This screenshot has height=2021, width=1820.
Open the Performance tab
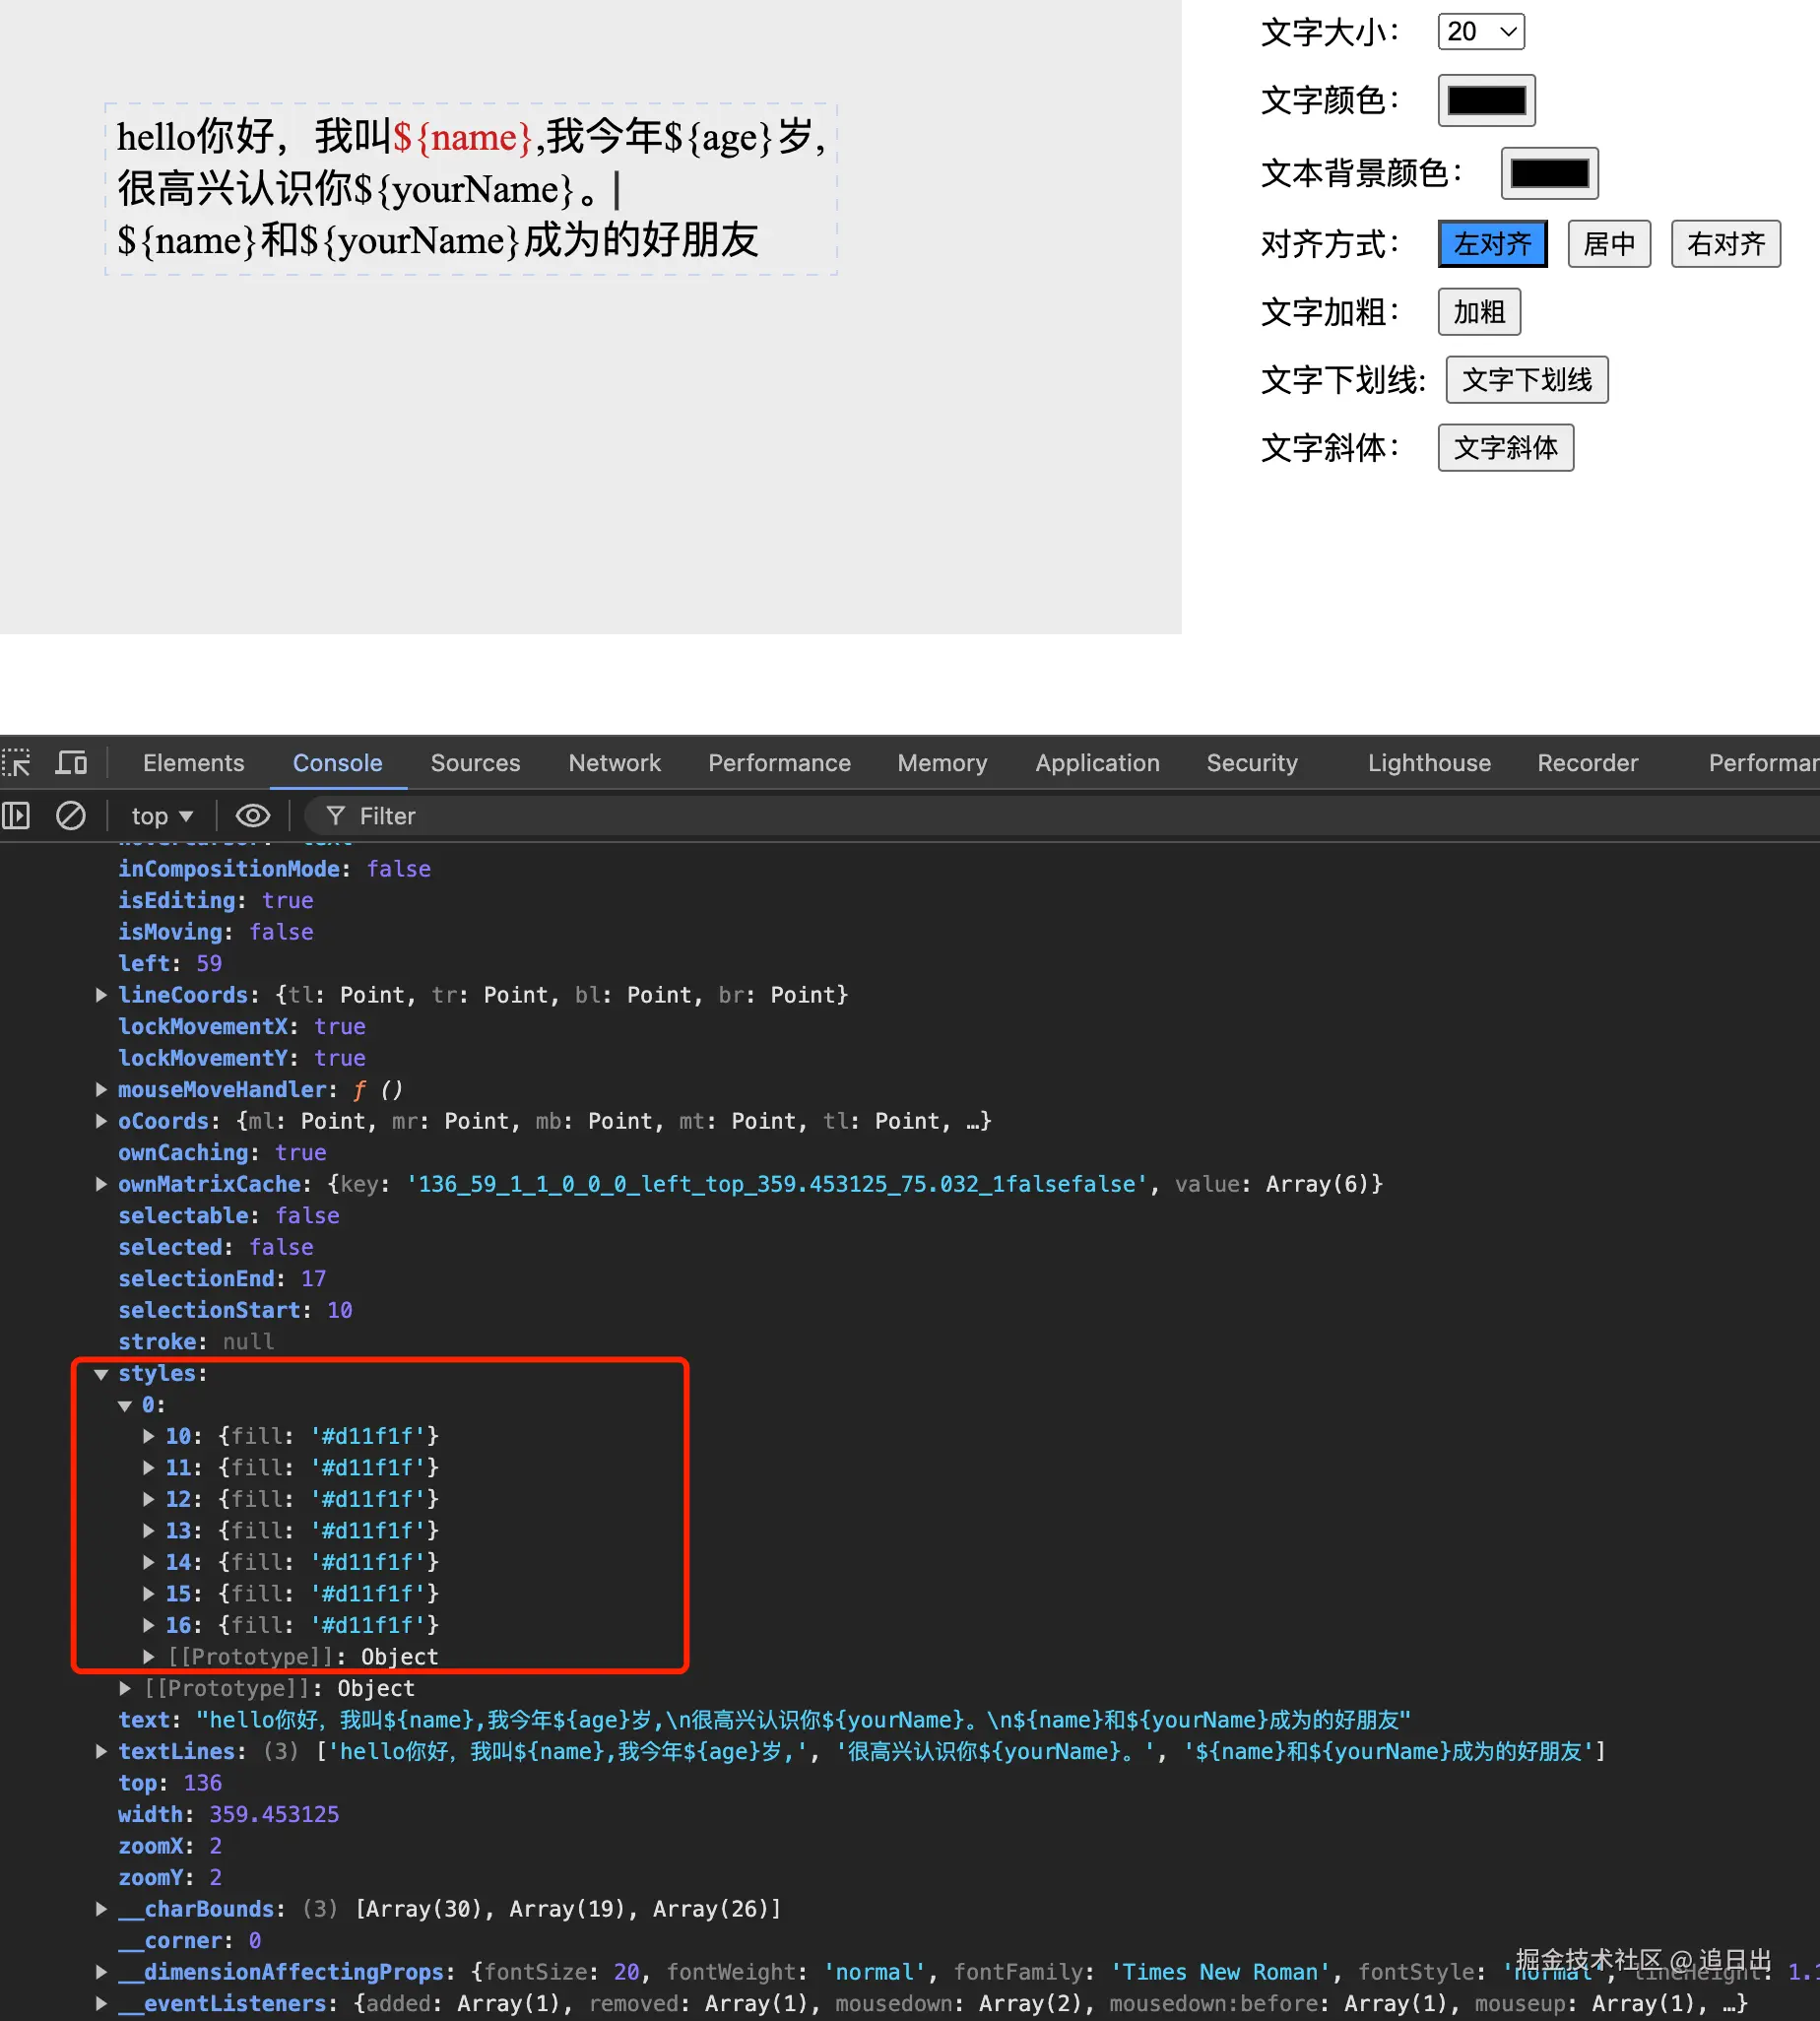point(779,763)
